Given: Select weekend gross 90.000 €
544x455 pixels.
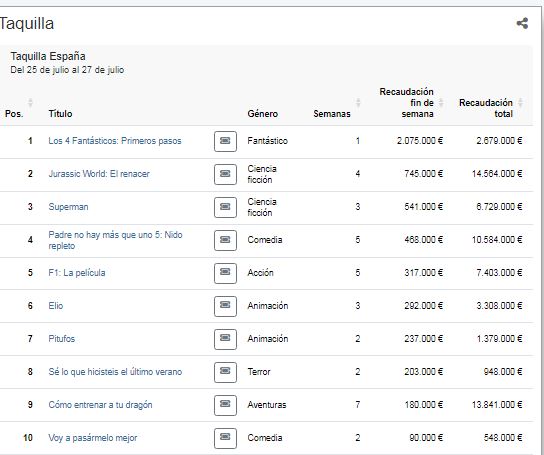Looking at the screenshot, I should click(426, 438).
